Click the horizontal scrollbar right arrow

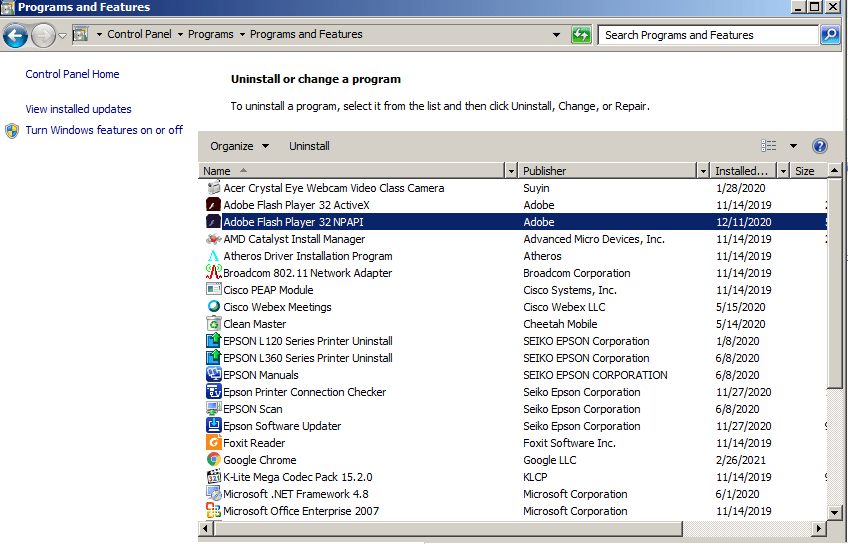[x=819, y=528]
